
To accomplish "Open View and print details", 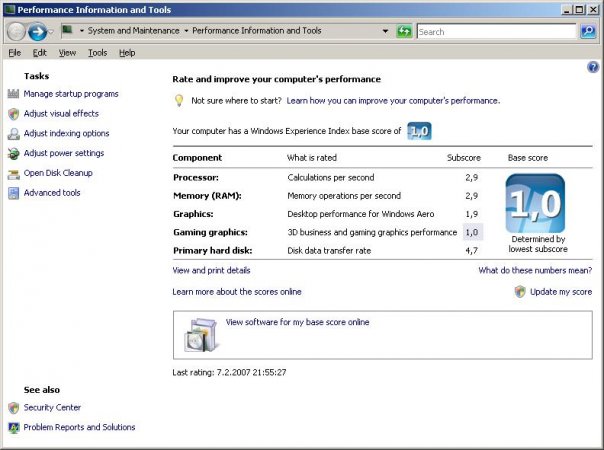I will pyautogui.click(x=211, y=270).
